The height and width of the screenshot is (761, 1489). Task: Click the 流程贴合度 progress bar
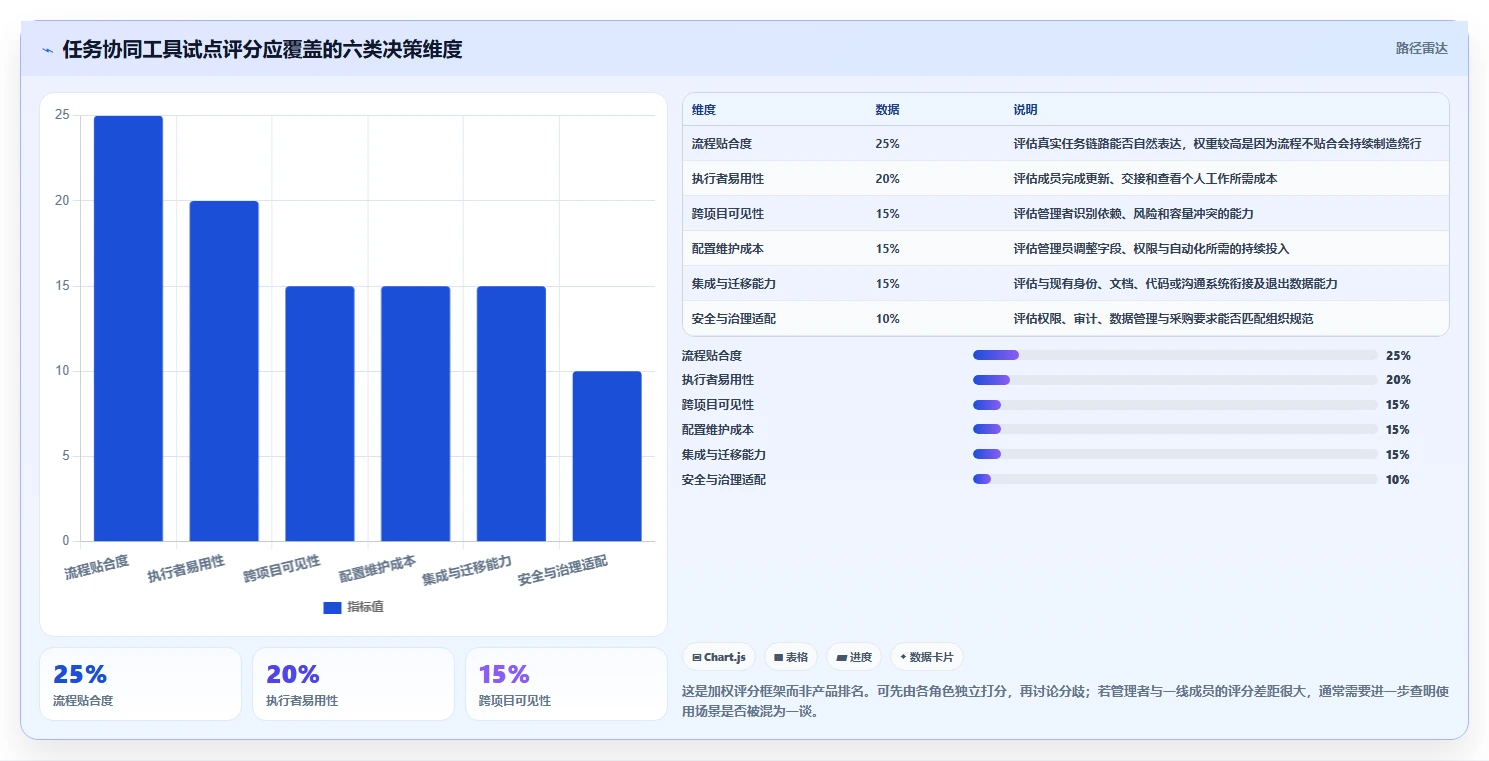coord(1175,355)
